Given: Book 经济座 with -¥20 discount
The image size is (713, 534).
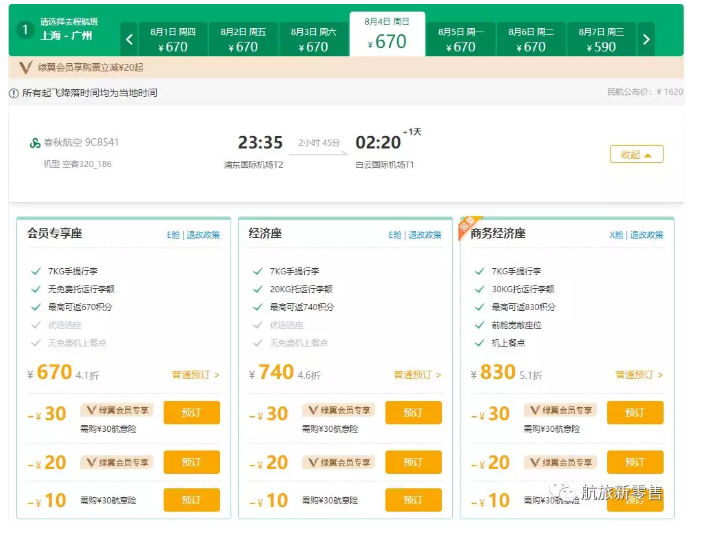Looking at the screenshot, I should coord(413,462).
